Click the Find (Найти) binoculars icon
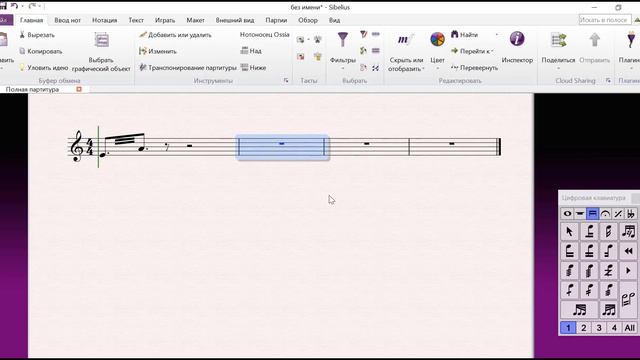This screenshot has width=640, height=360. (x=455, y=35)
